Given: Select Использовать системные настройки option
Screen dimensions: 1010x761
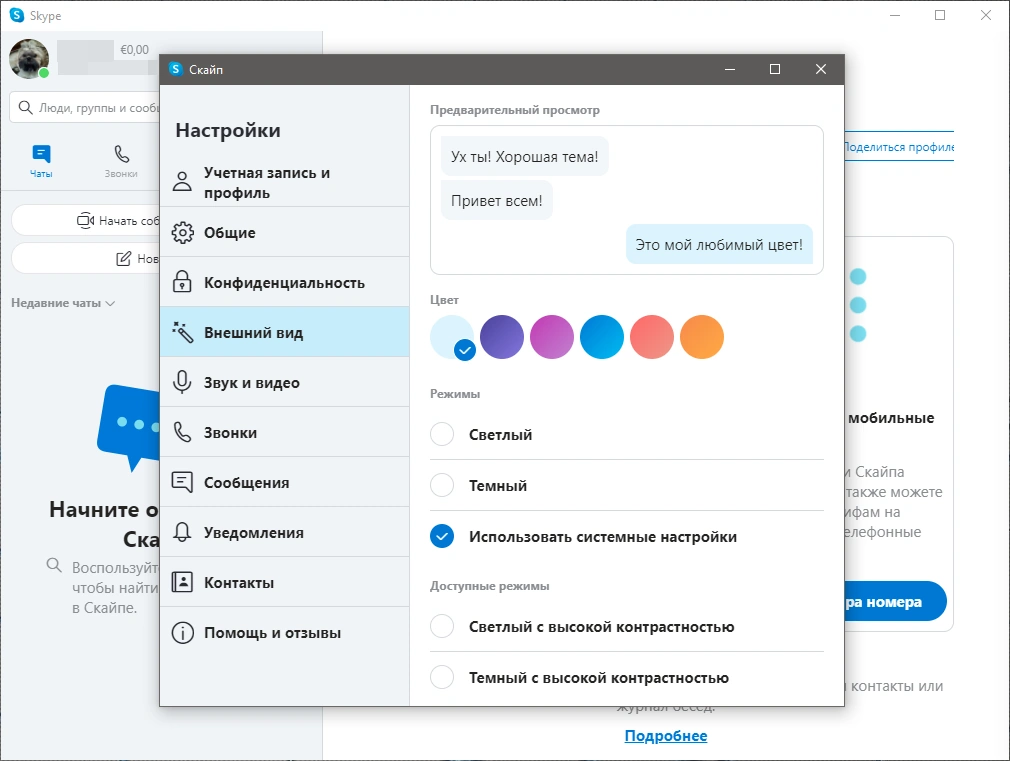Looking at the screenshot, I should (442, 536).
